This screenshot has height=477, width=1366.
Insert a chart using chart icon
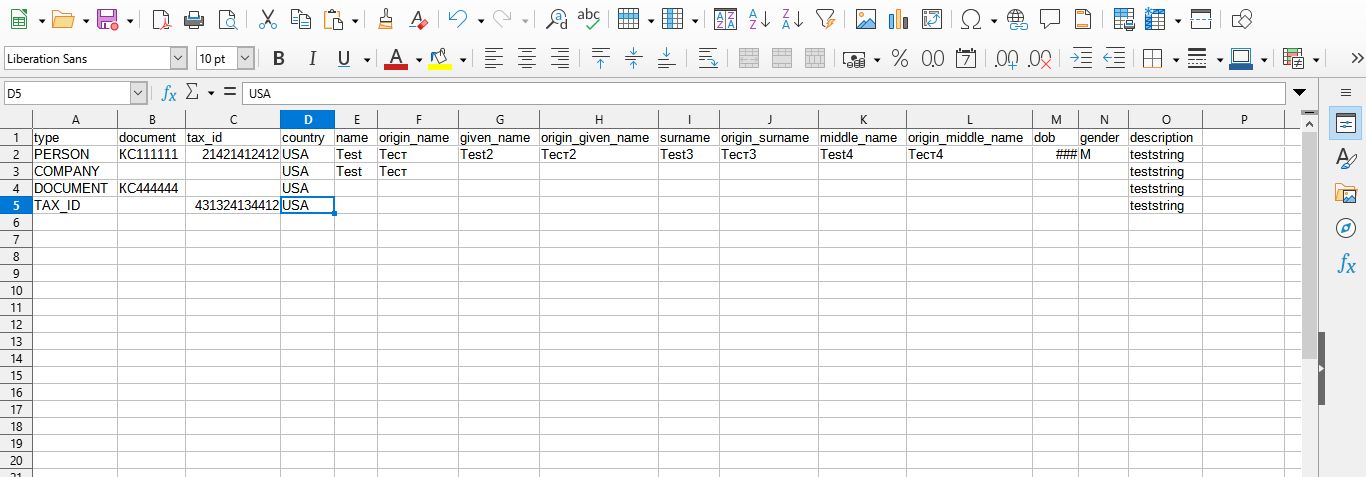898,19
